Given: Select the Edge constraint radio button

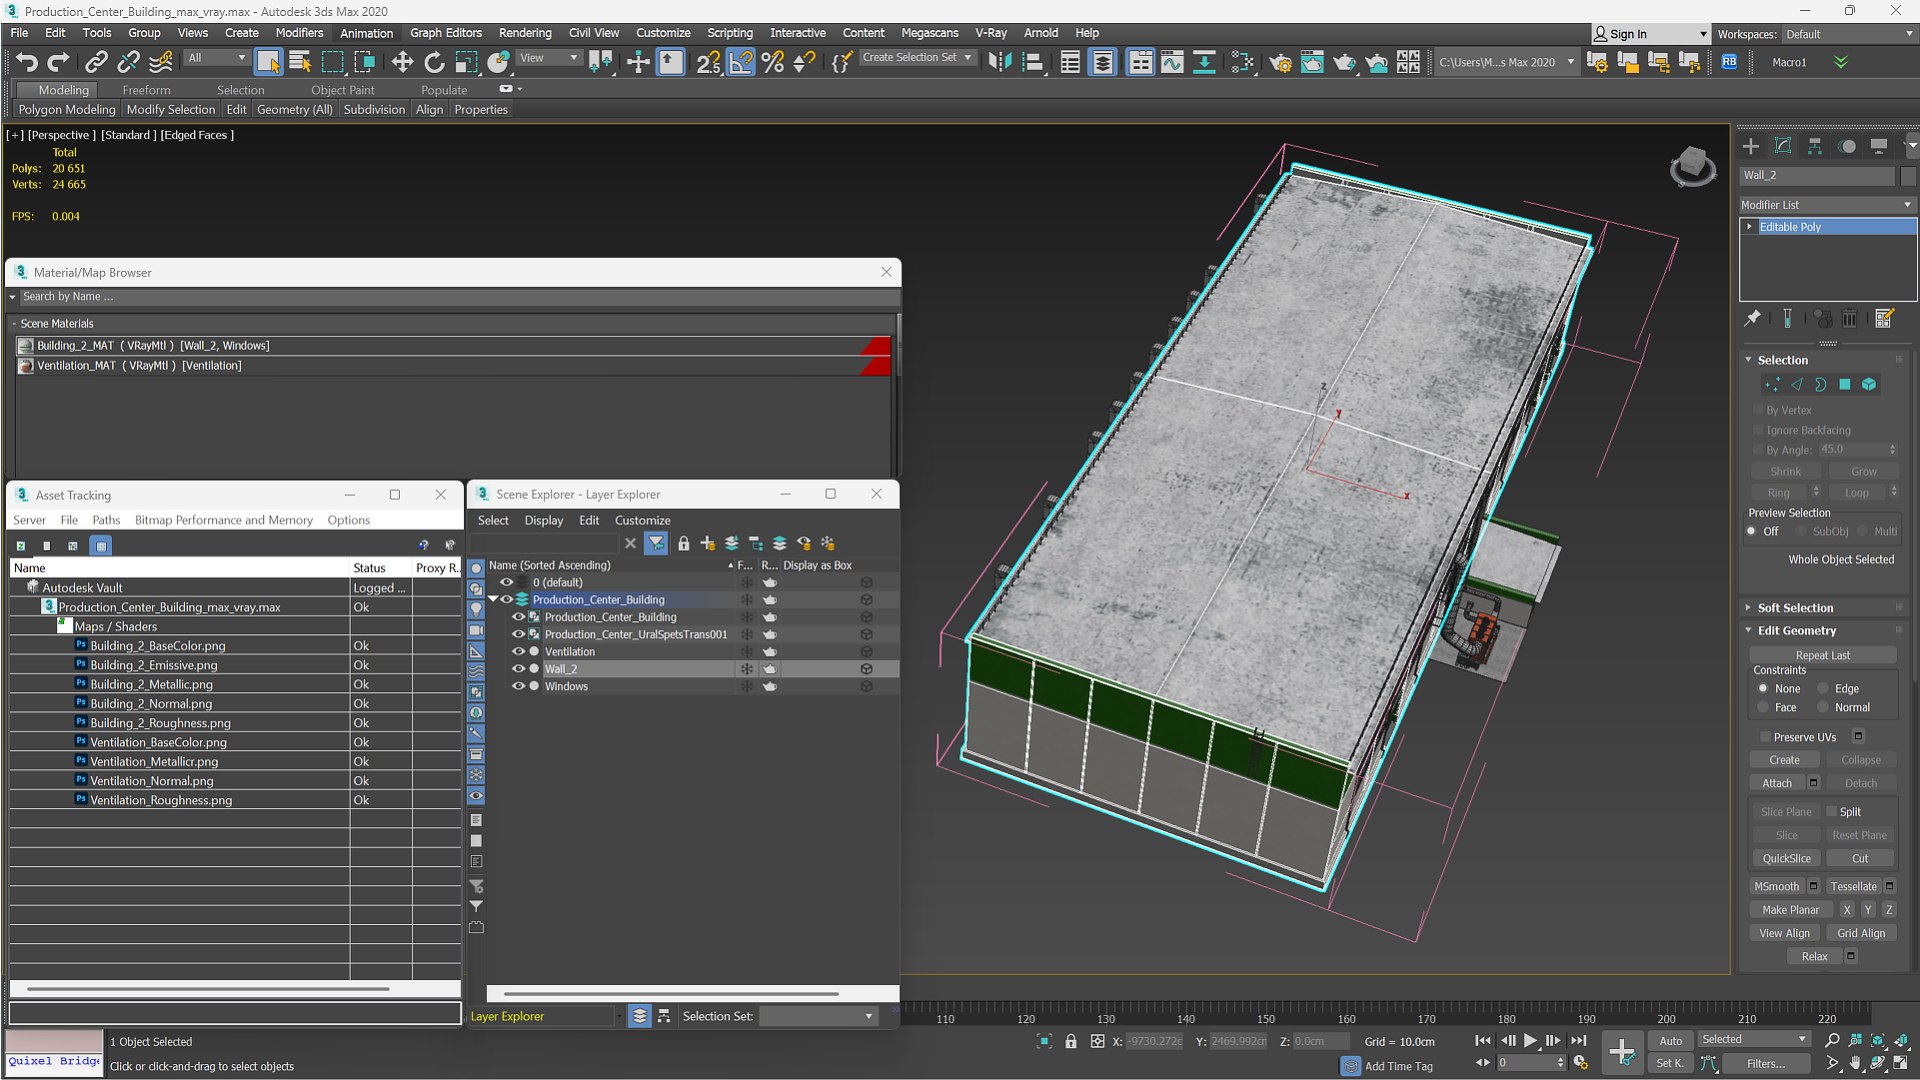Looking at the screenshot, I should click(x=1823, y=689).
